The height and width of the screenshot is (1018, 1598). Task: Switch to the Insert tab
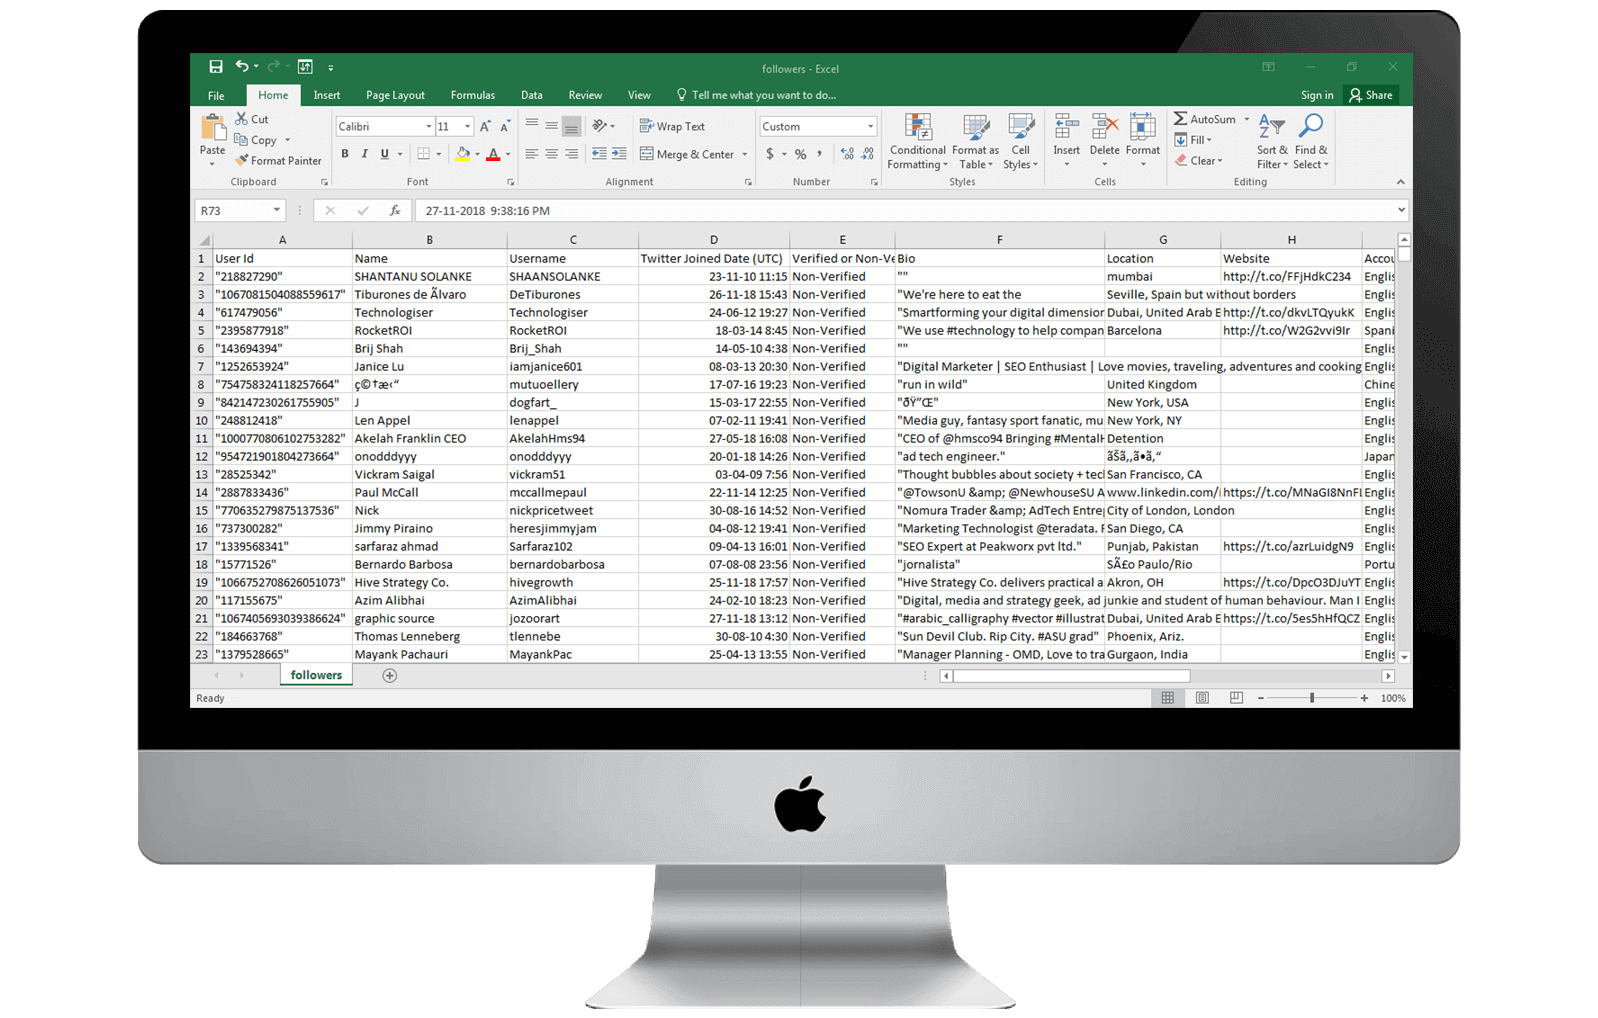(326, 96)
